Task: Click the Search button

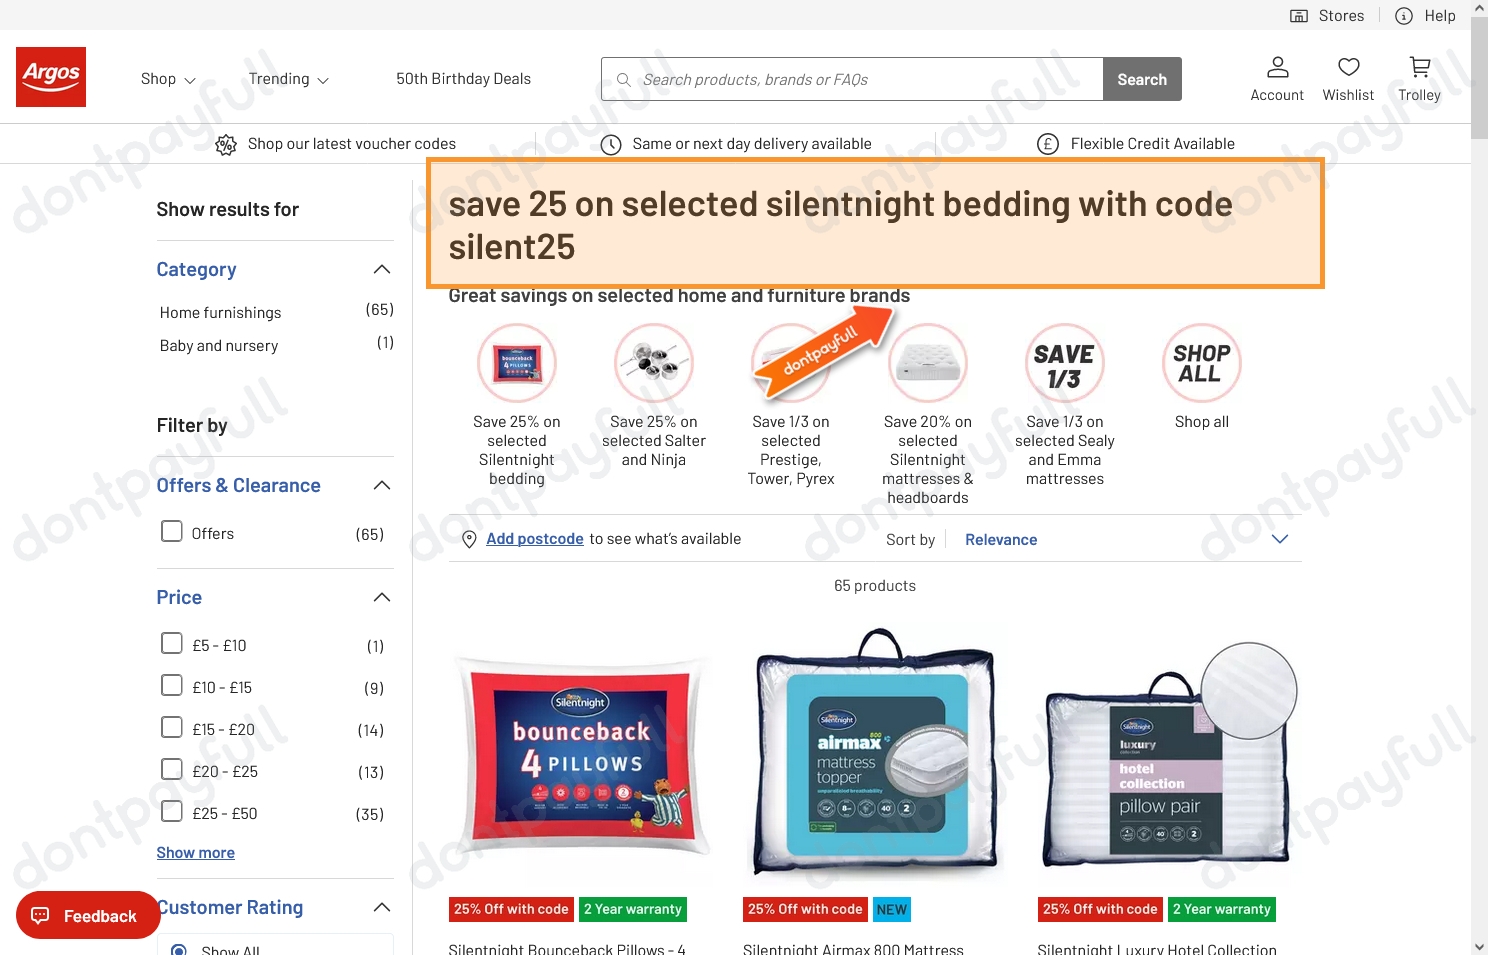Action: click(1142, 79)
